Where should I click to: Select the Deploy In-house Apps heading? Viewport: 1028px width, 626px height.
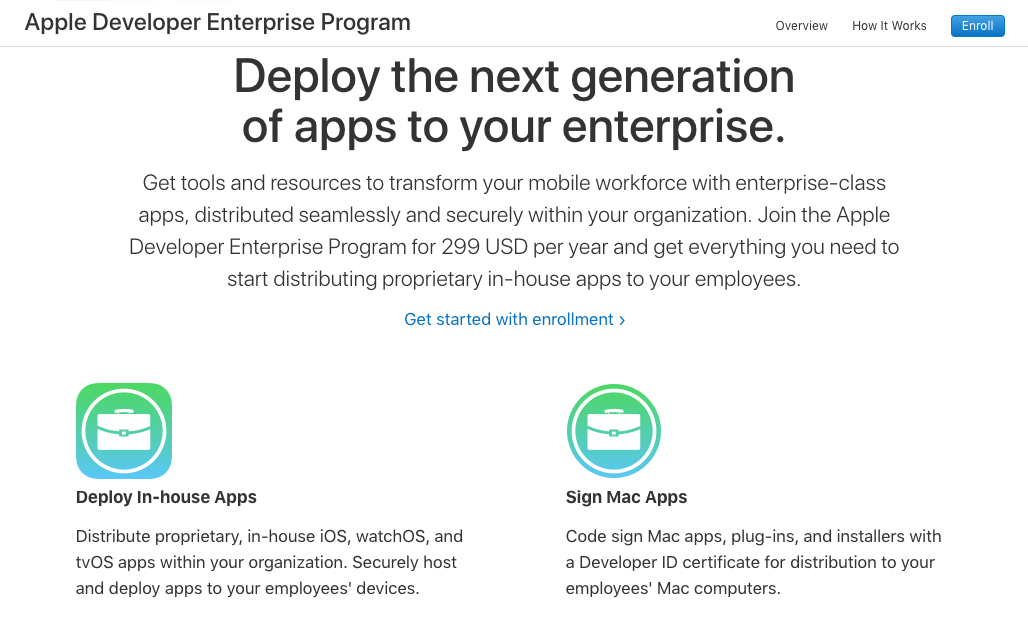click(166, 497)
